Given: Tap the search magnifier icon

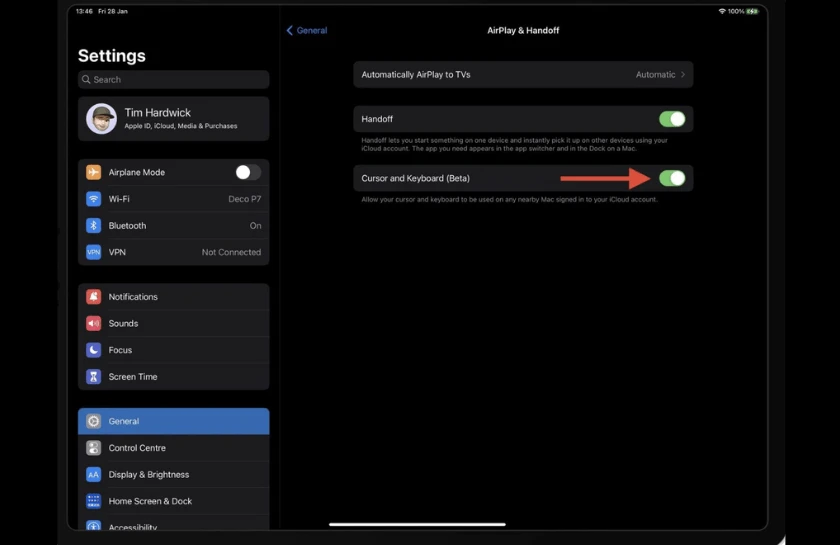Looking at the screenshot, I should (x=86, y=79).
